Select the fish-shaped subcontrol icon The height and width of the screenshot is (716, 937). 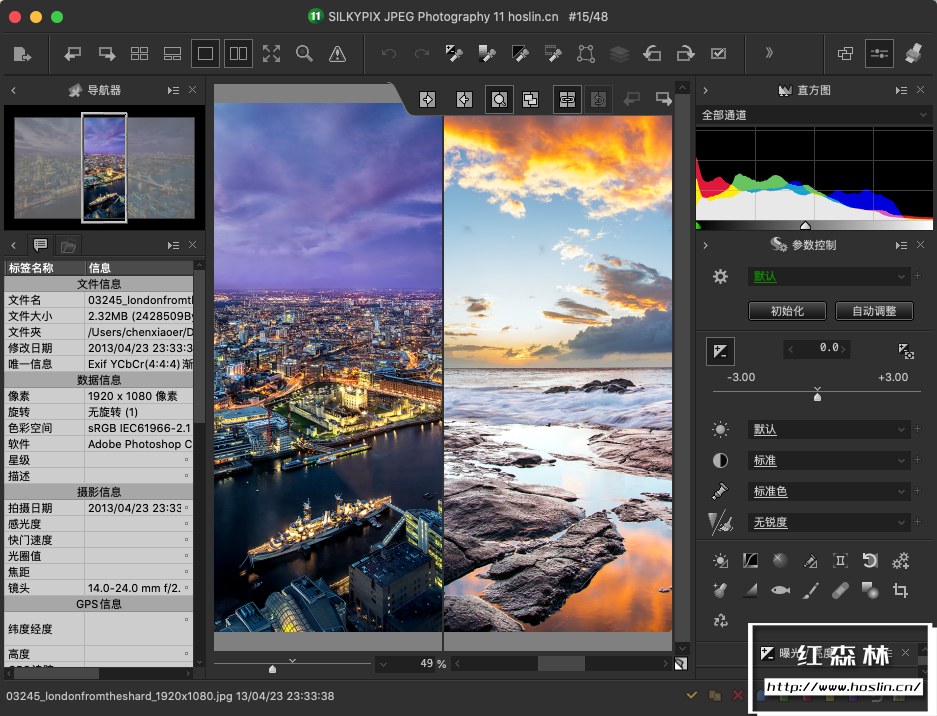point(780,591)
